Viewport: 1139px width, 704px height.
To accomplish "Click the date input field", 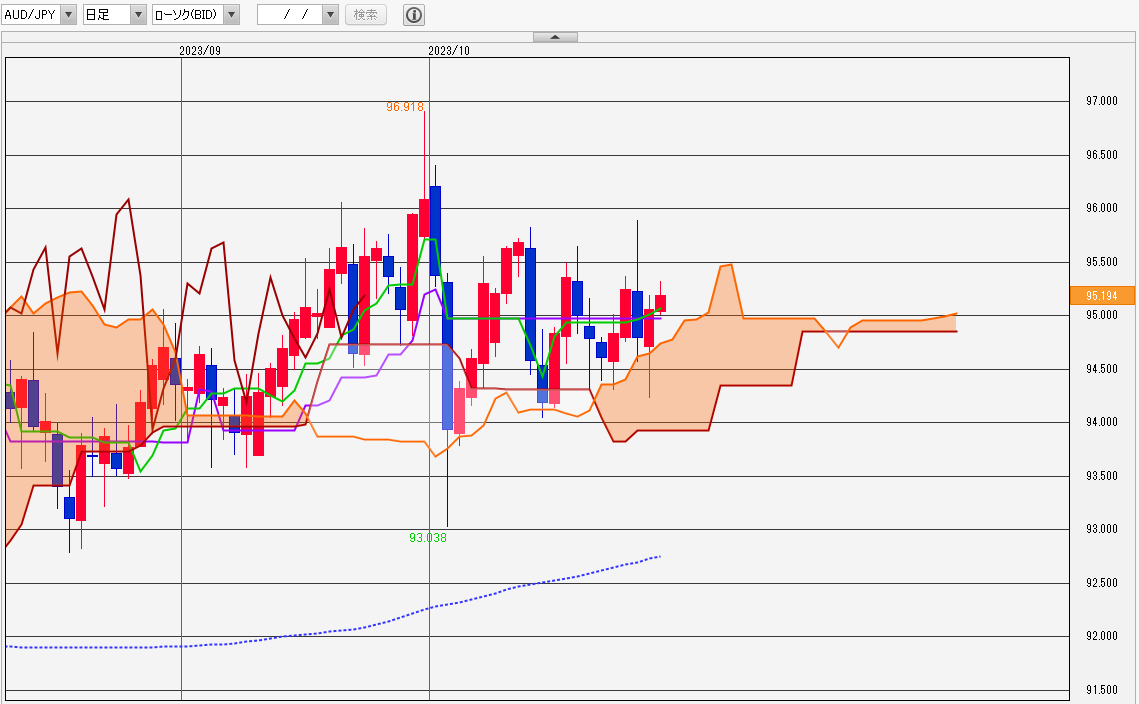I will pos(290,15).
